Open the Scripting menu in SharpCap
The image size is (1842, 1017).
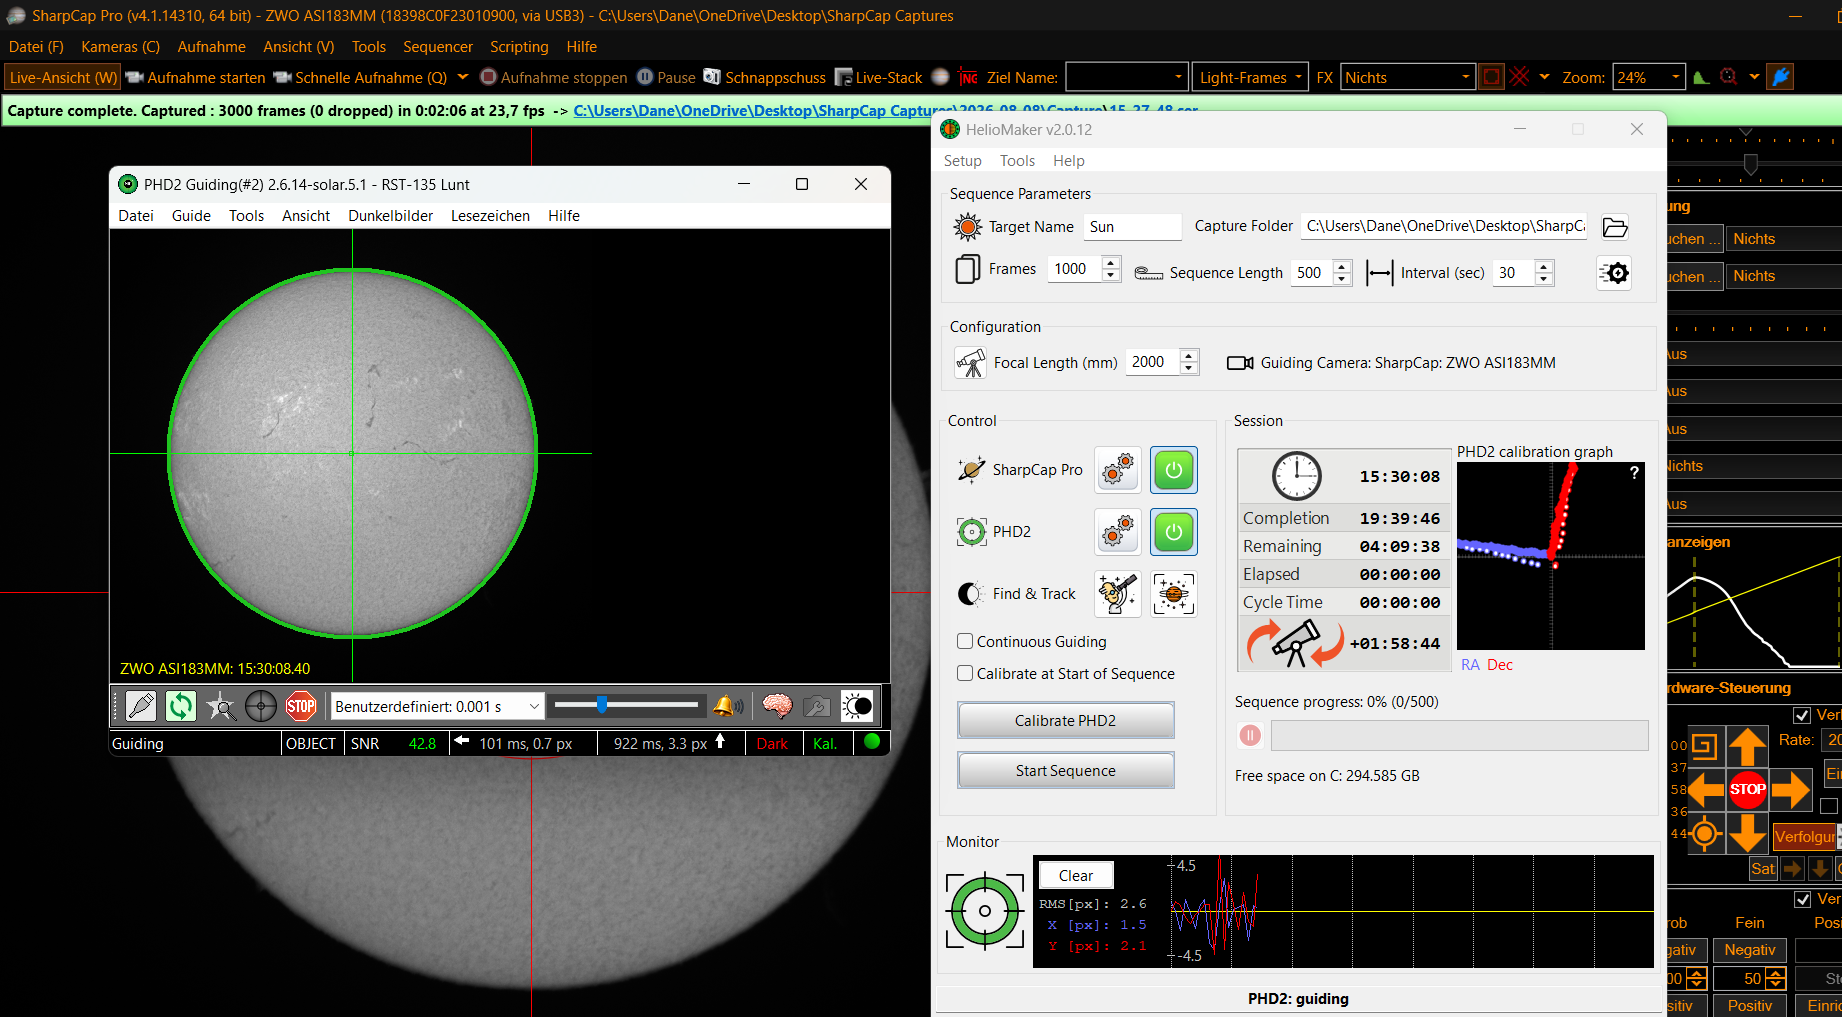click(519, 47)
